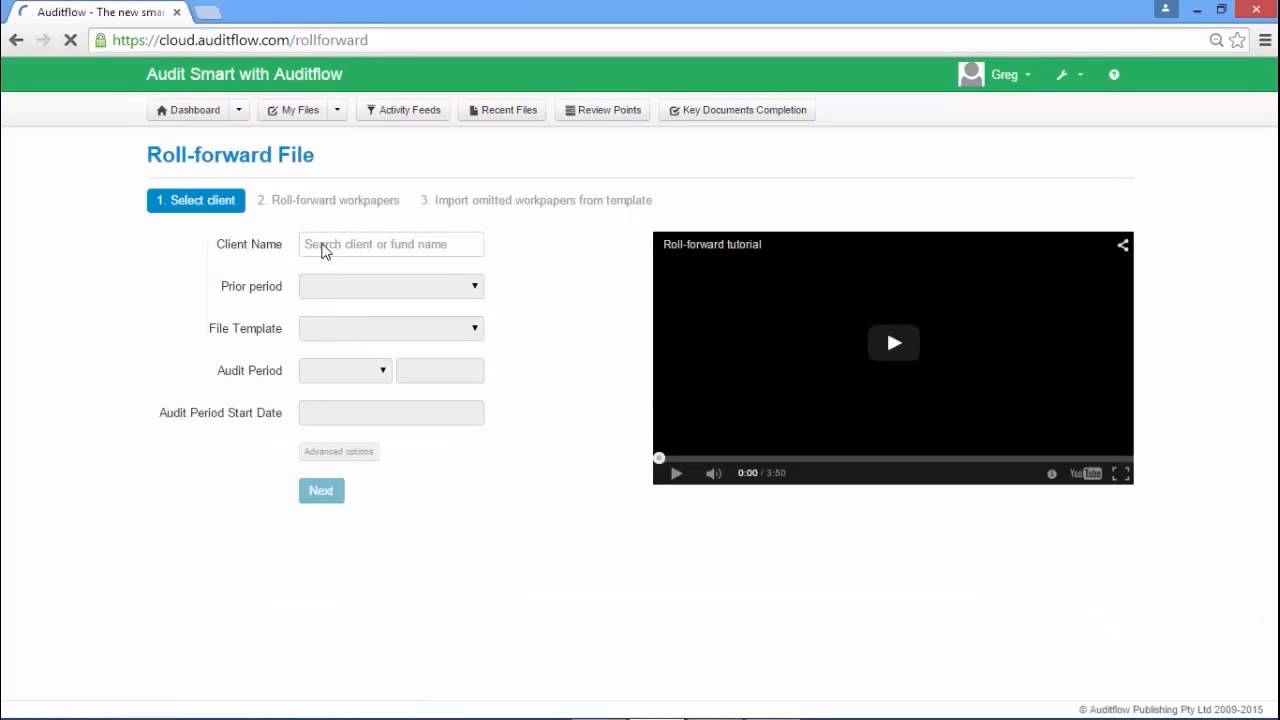Viewport: 1280px width, 720px height.
Task: Open the Chrome menu hamburger icon
Action: (1265, 40)
